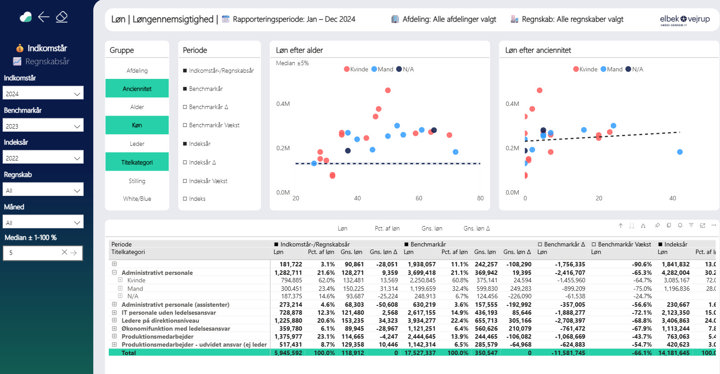Viewport: 720px width, 374px height.
Task: Select the Stilling group button
Action: click(x=137, y=181)
